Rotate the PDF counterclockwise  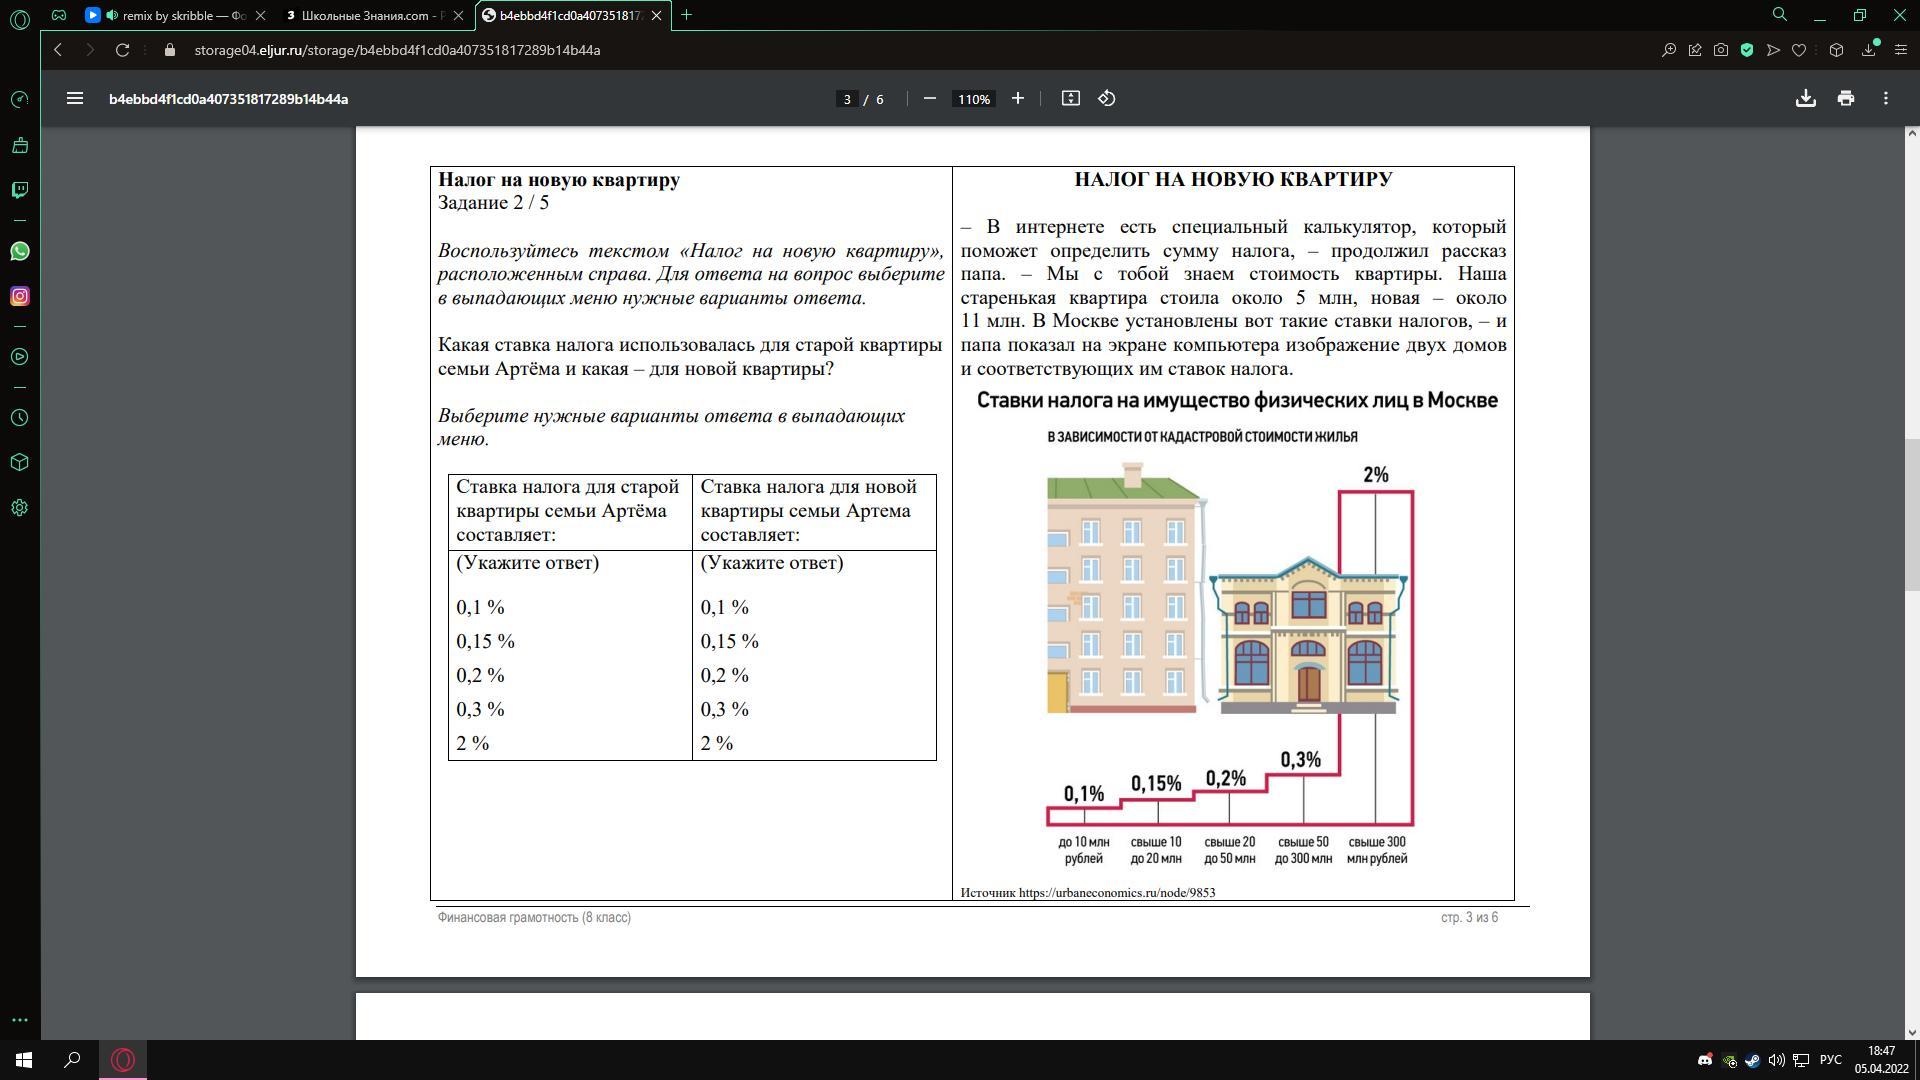pos(1107,98)
